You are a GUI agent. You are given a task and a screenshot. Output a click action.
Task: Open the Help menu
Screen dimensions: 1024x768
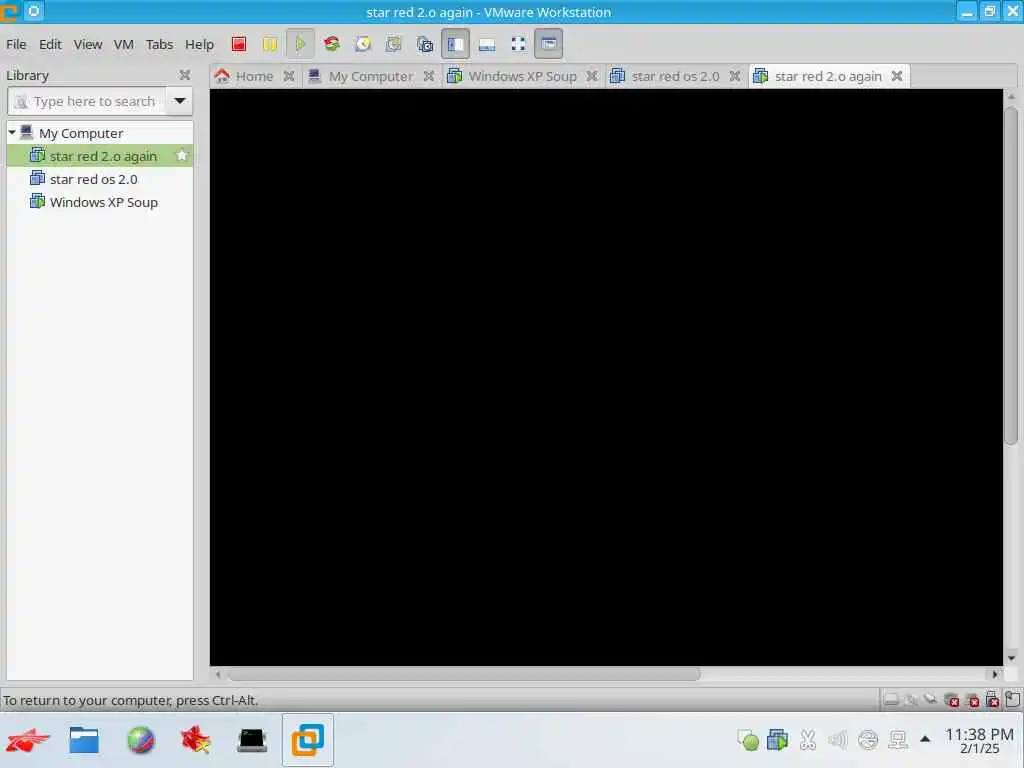click(199, 44)
